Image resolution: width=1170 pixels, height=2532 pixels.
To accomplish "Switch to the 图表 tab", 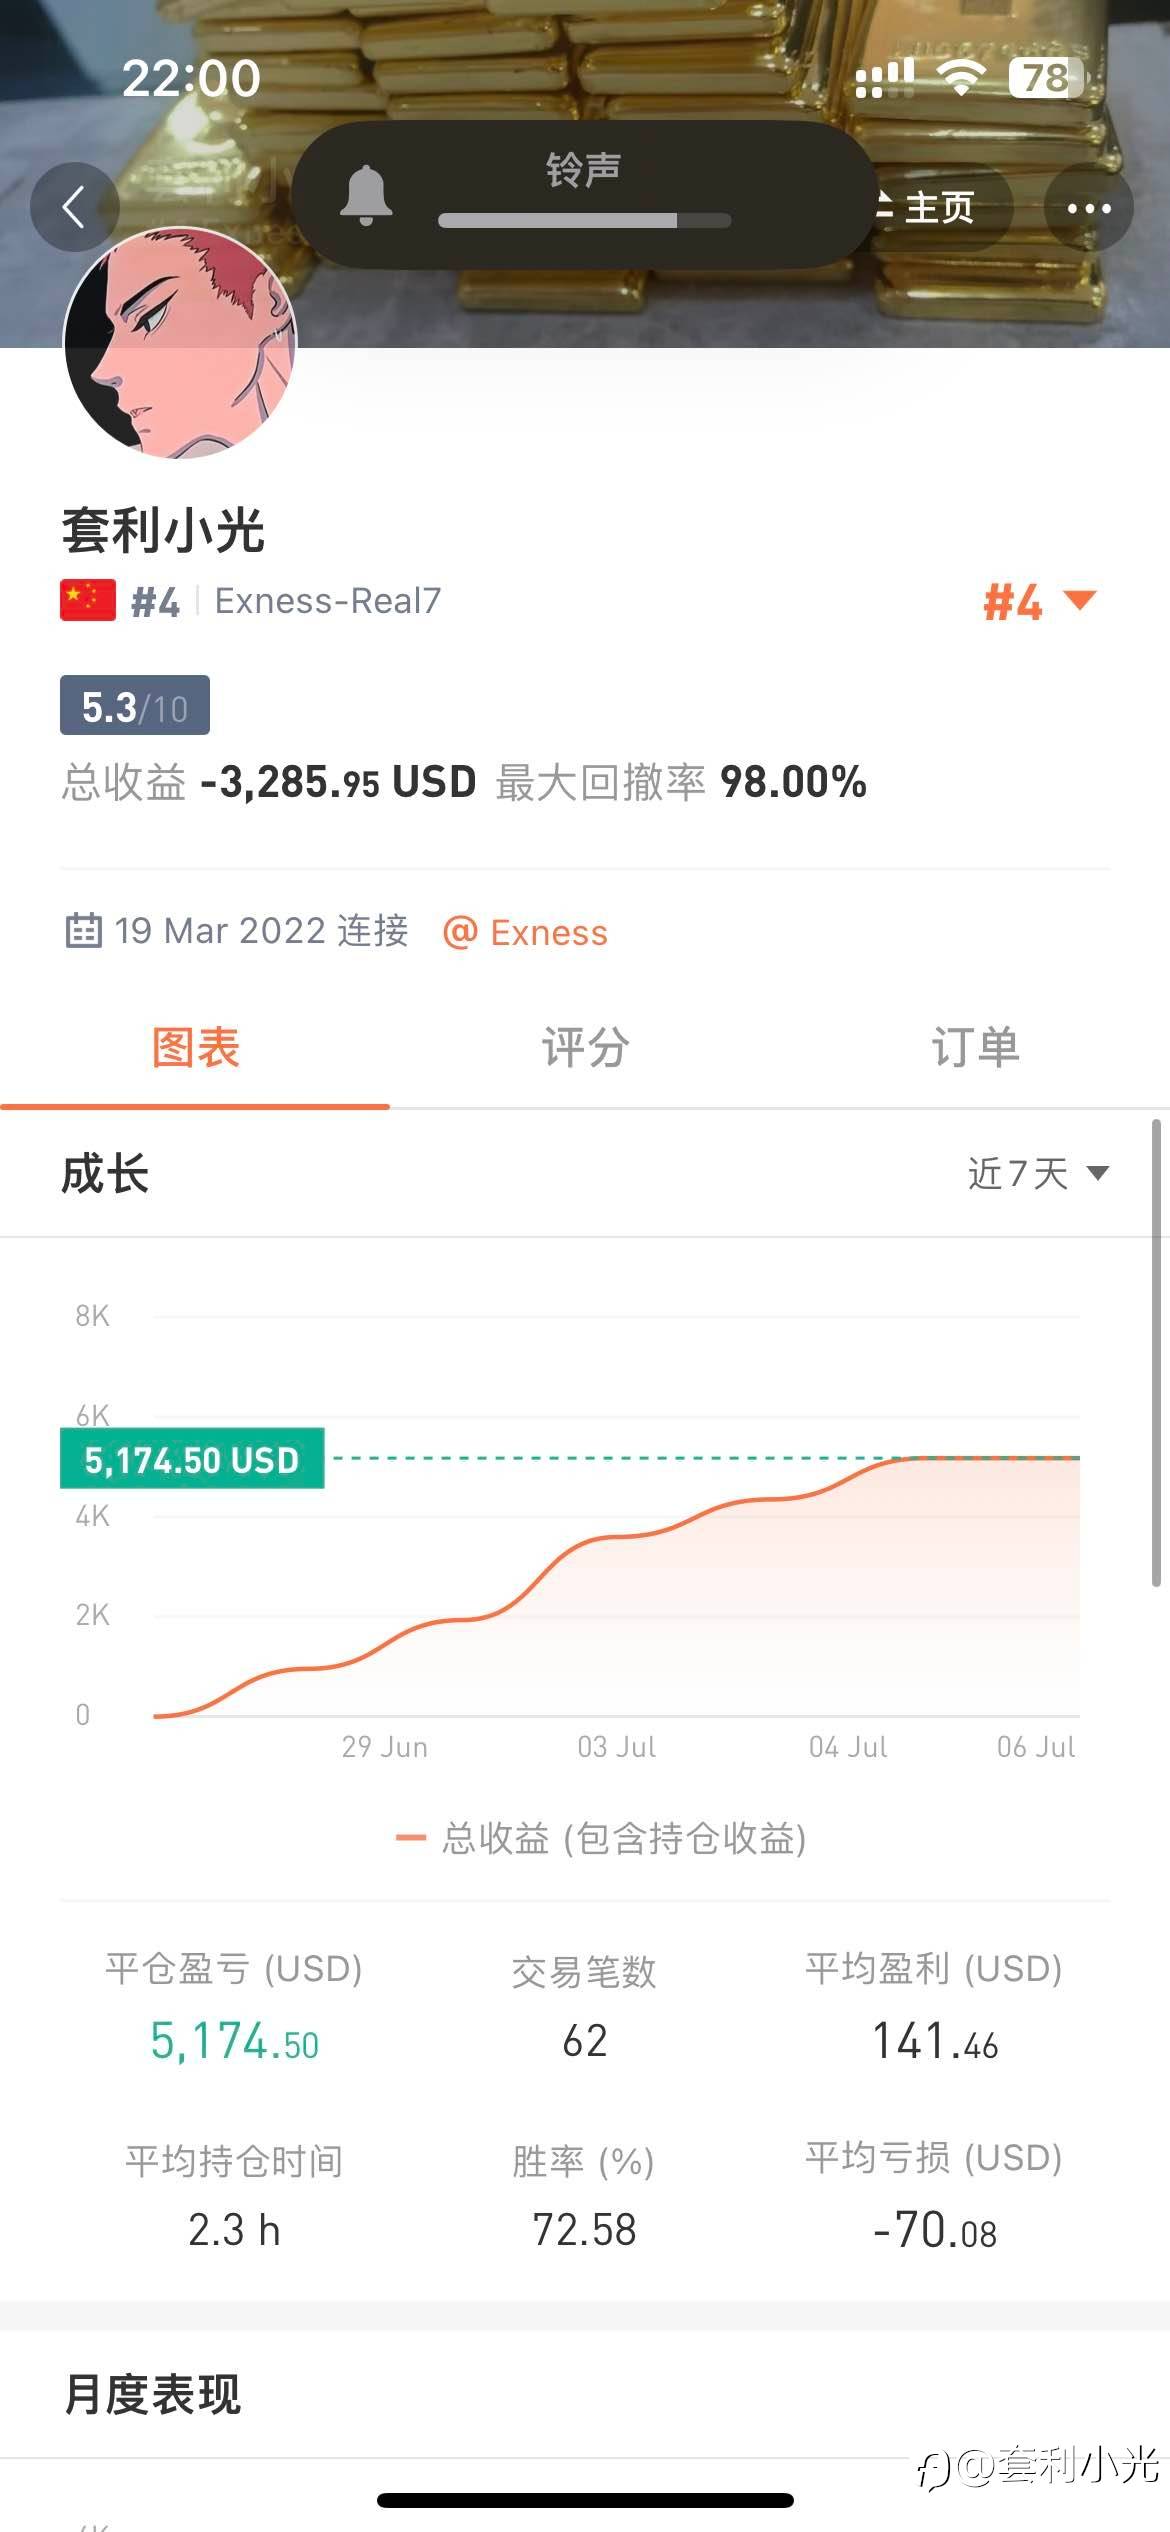I will point(195,1048).
